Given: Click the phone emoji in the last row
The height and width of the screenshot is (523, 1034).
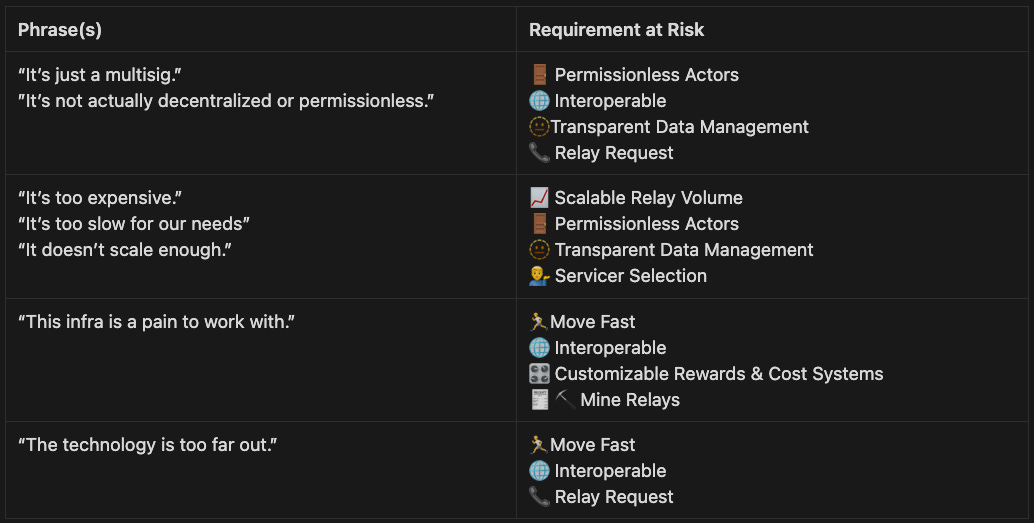Looking at the screenshot, I should (539, 496).
